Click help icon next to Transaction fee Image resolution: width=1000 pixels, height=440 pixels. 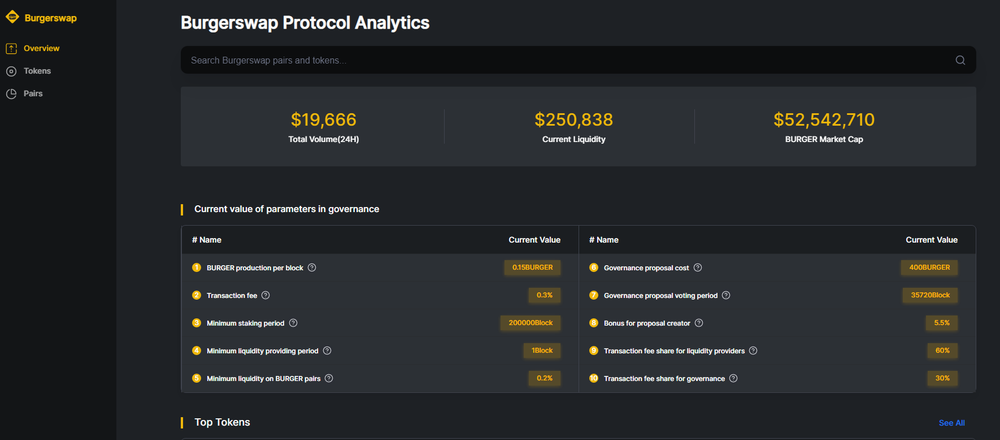(266, 296)
